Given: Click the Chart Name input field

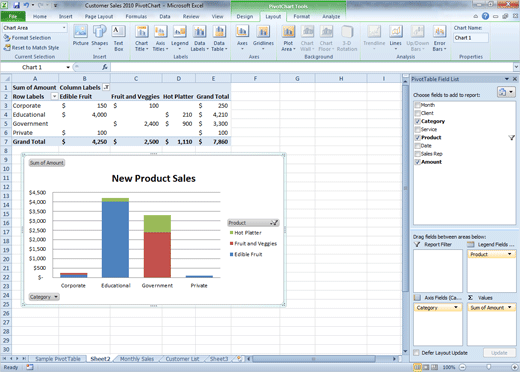Looking at the screenshot, I should click(x=471, y=38).
